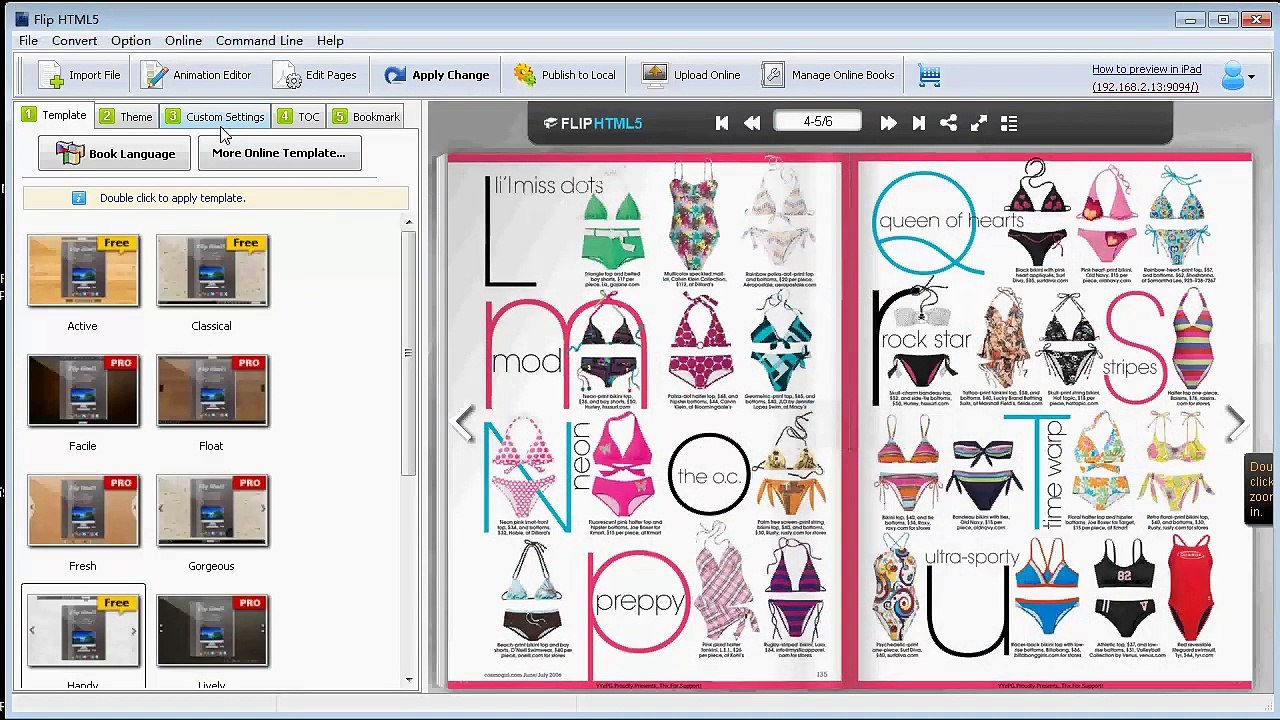The width and height of the screenshot is (1280, 720).
Task: Click the page number field 4-5/6
Action: click(818, 122)
